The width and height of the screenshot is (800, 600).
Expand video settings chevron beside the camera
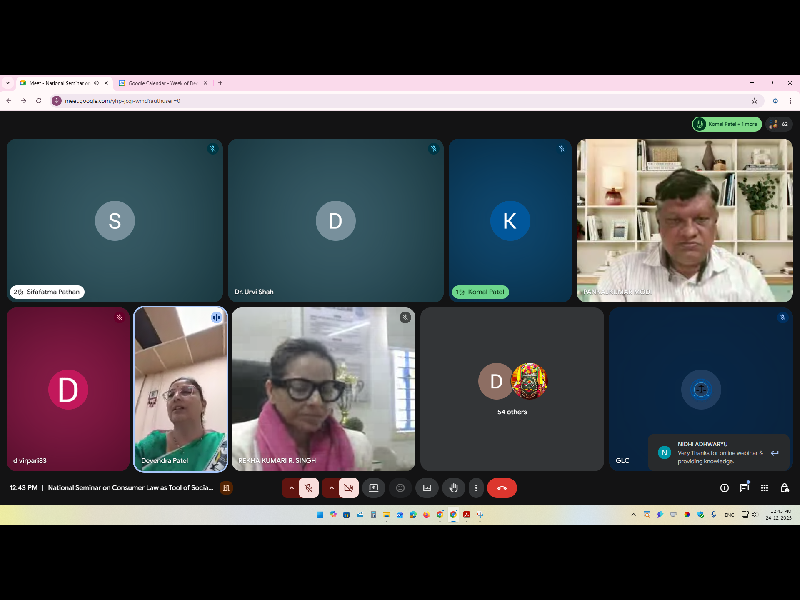330,488
